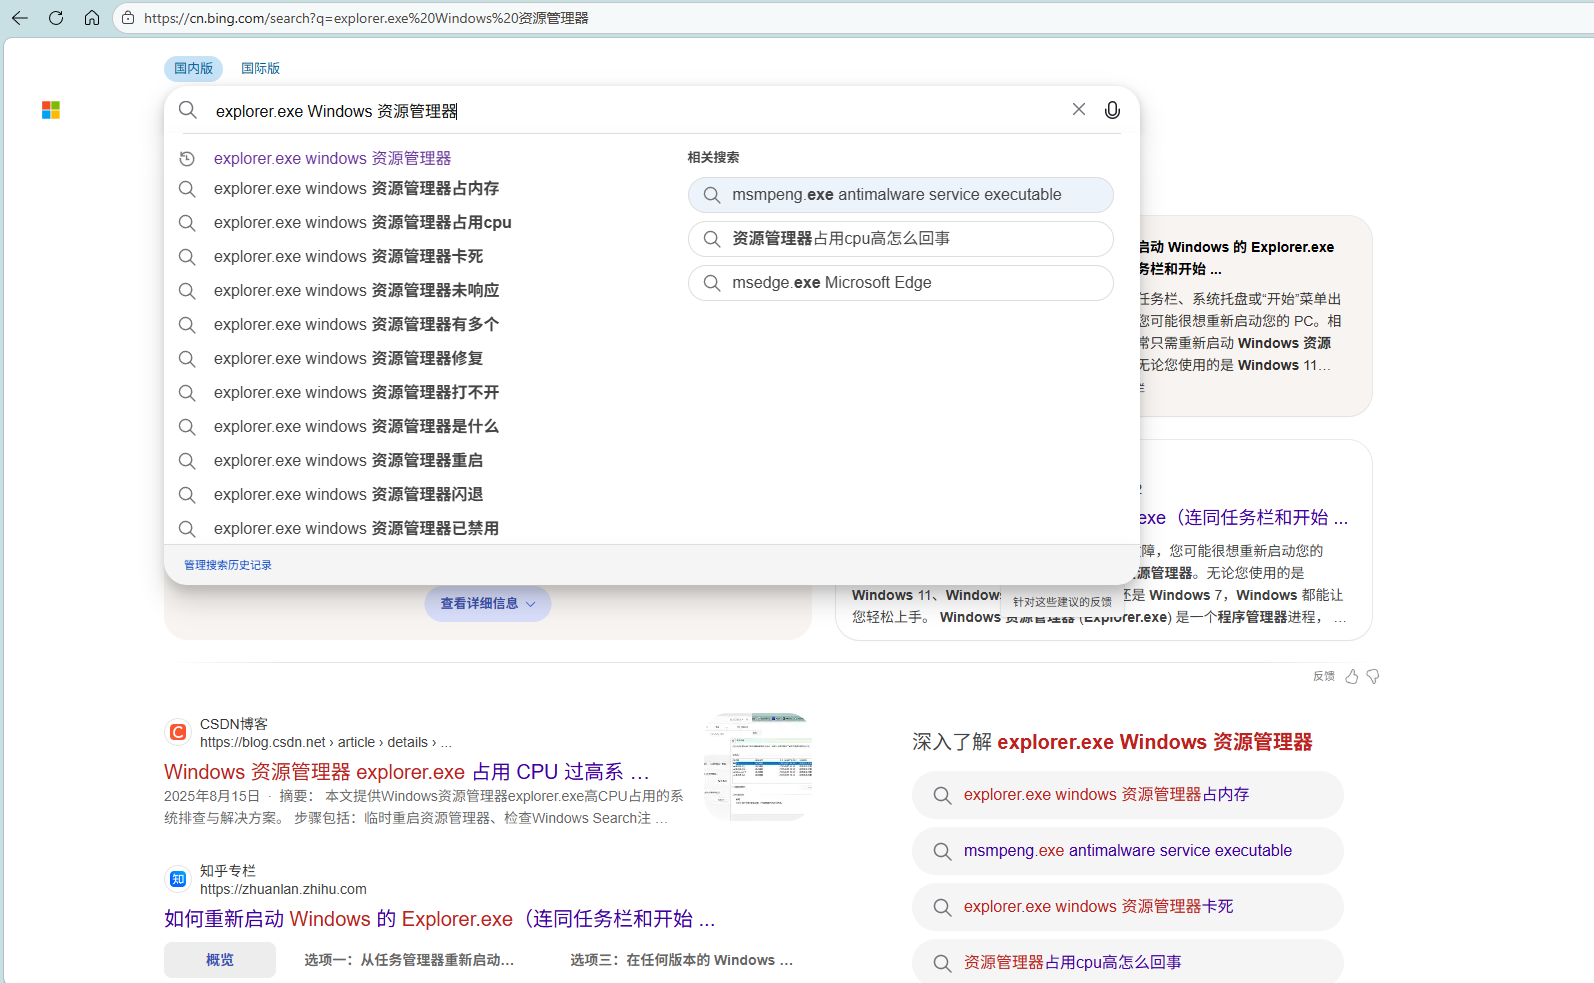Viewport: 1594px width, 983px height.
Task: Switch to the 国内版 tab
Action: pyautogui.click(x=193, y=68)
